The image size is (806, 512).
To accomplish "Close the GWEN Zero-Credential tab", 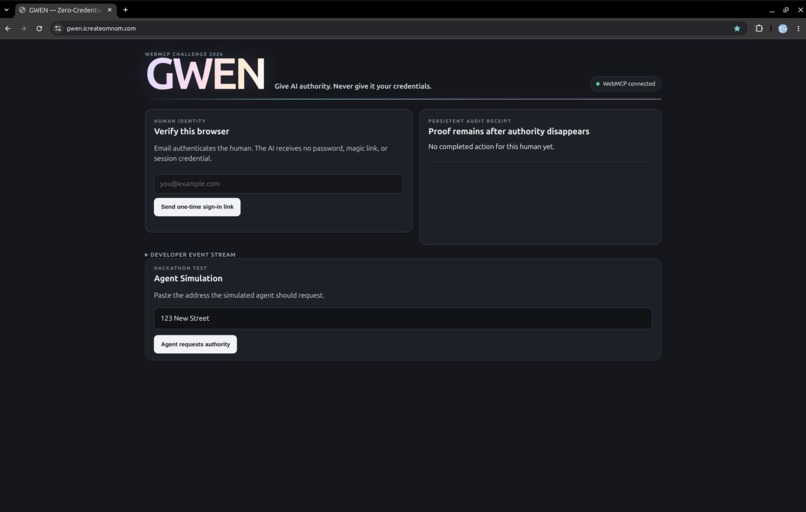I will [109, 10].
